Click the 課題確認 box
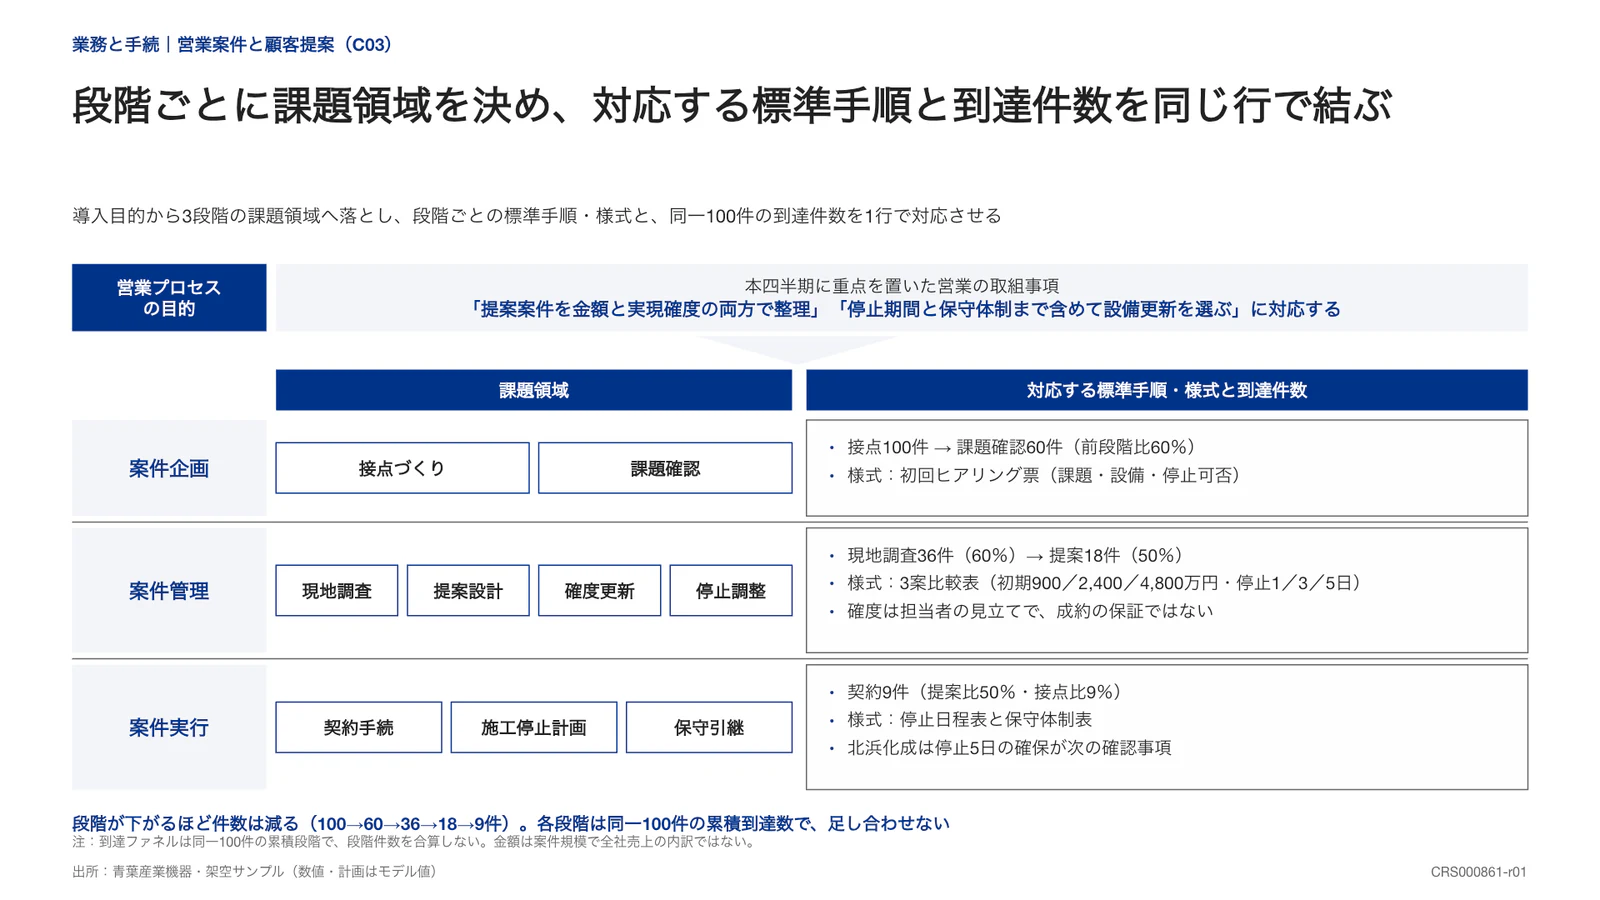The width and height of the screenshot is (1600, 900). coord(665,468)
